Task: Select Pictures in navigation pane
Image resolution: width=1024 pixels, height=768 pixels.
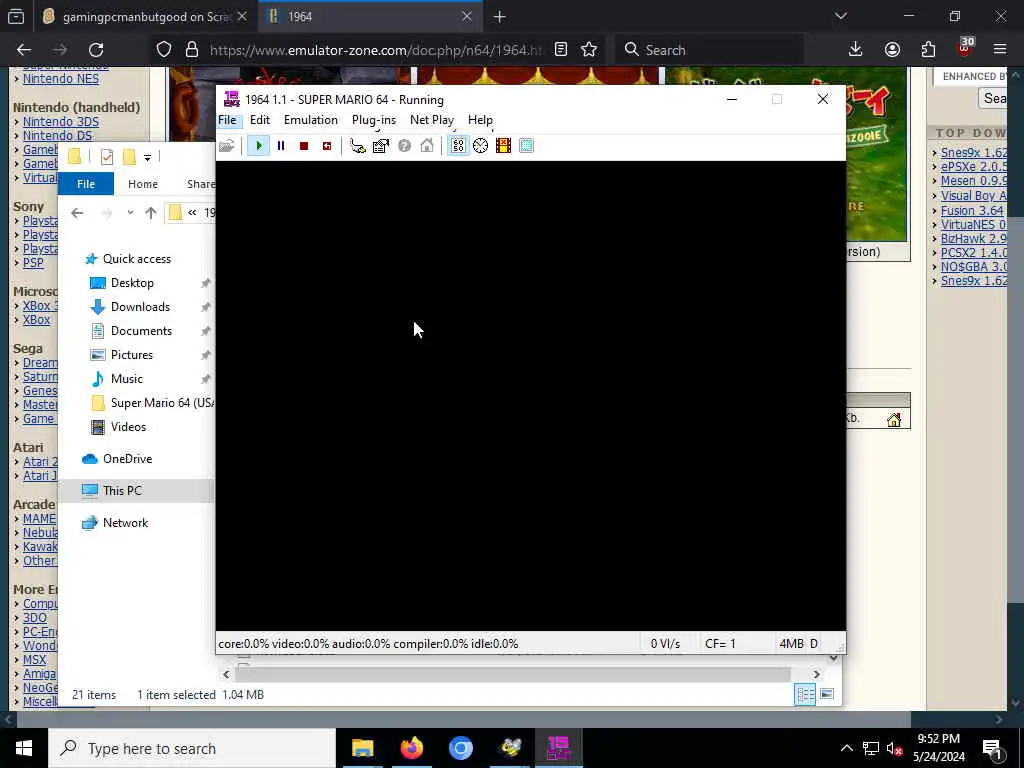Action: coord(131,355)
